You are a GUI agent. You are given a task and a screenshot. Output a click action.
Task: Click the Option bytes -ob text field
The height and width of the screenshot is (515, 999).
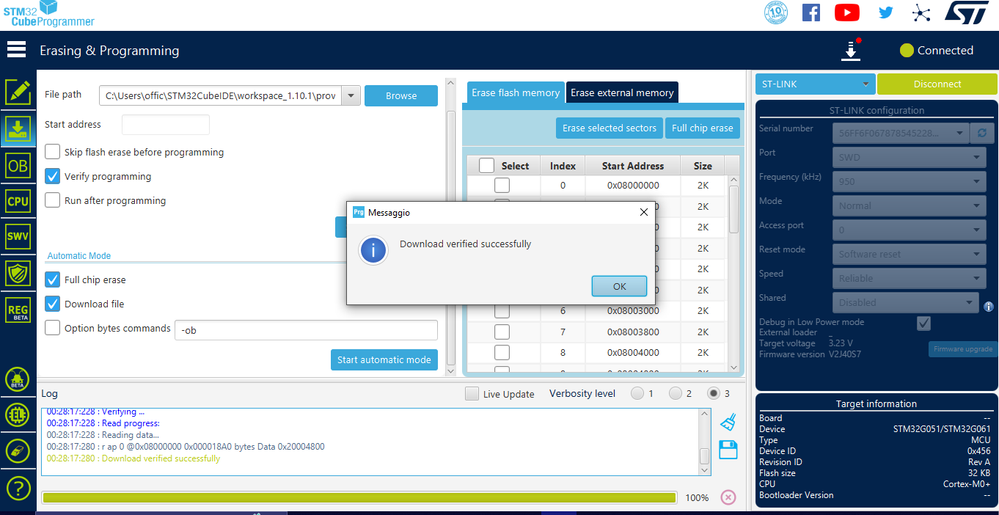[306, 330]
